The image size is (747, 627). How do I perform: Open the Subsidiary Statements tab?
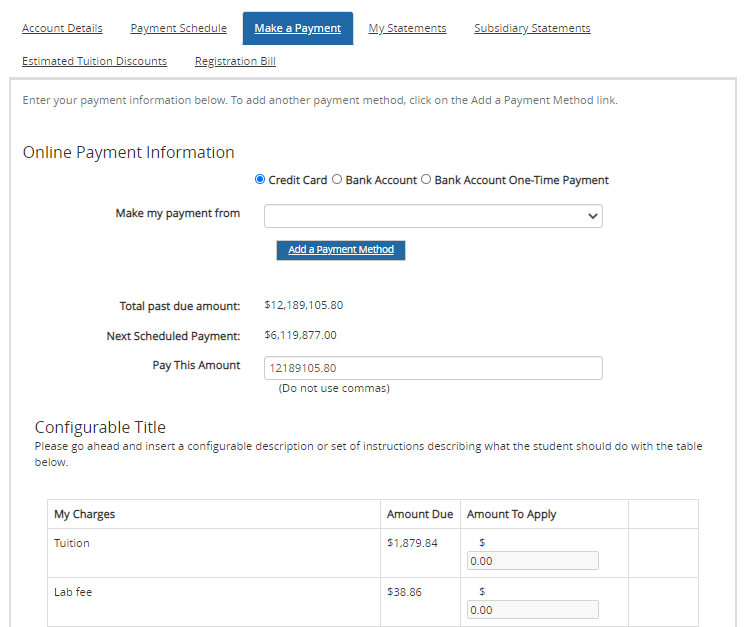pyautogui.click(x=532, y=28)
